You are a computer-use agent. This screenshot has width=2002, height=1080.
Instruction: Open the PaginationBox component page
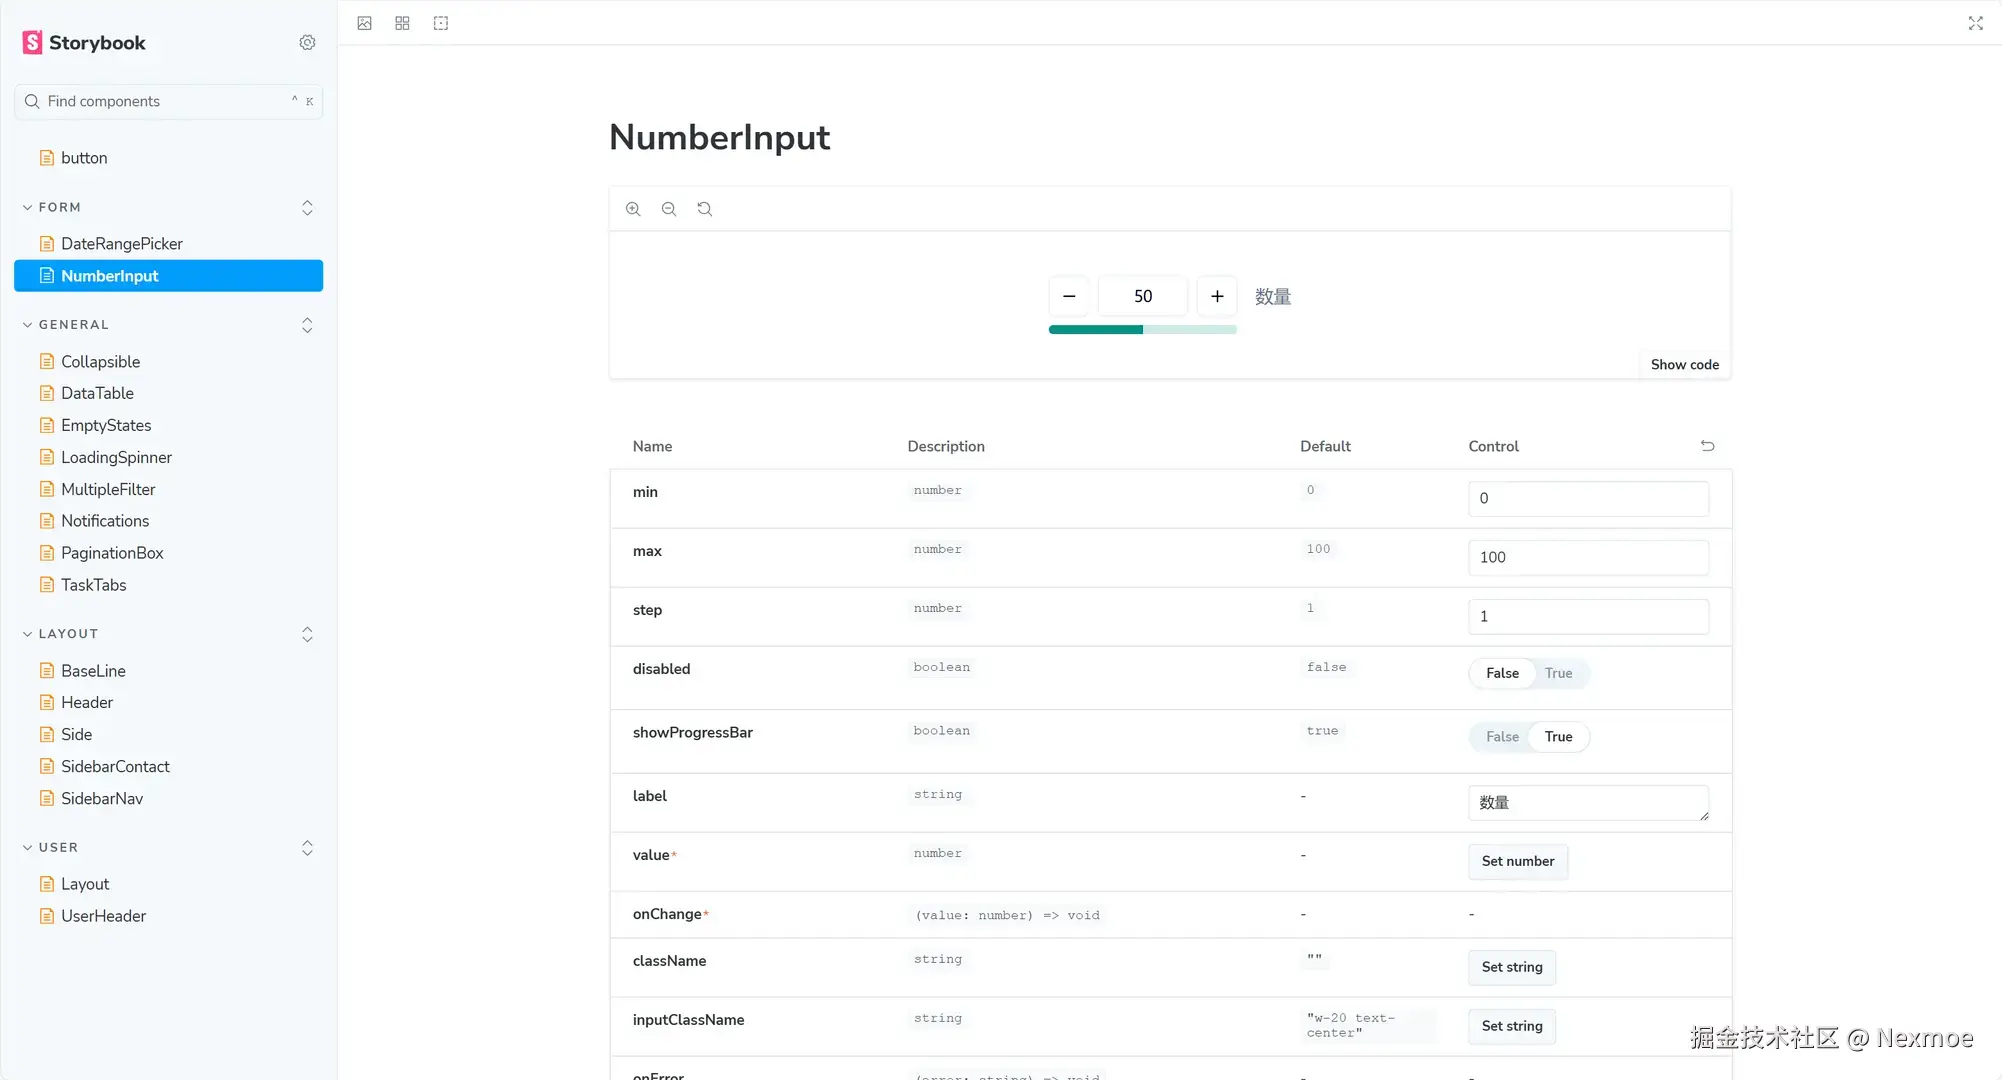coord(112,553)
